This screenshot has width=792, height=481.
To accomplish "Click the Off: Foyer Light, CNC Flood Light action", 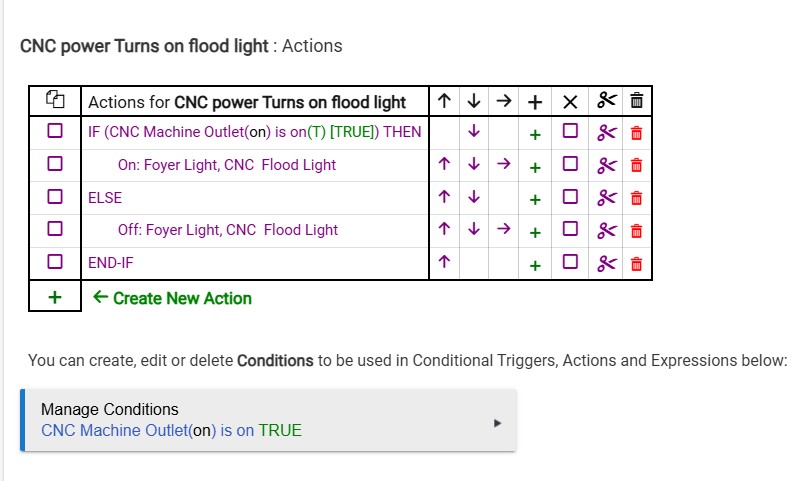I will pos(228,230).
